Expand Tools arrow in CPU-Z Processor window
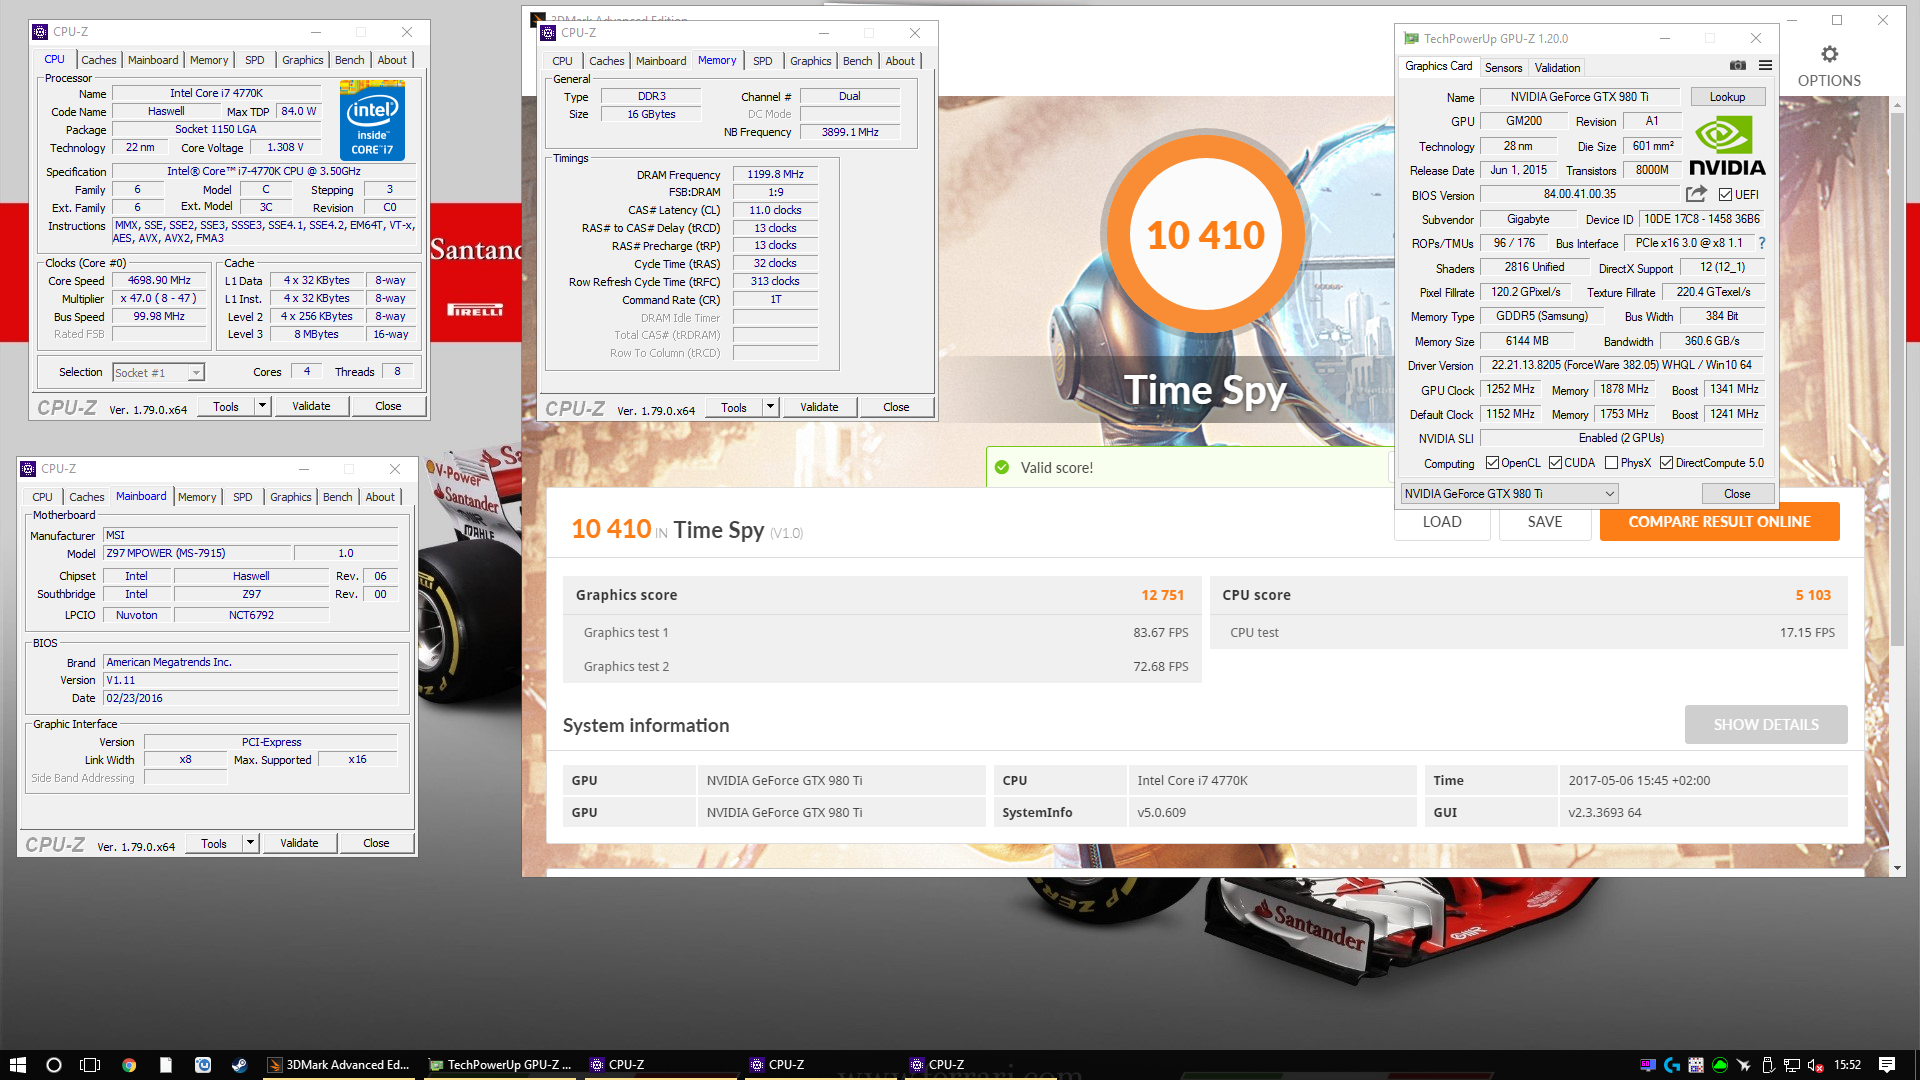 pos(262,406)
